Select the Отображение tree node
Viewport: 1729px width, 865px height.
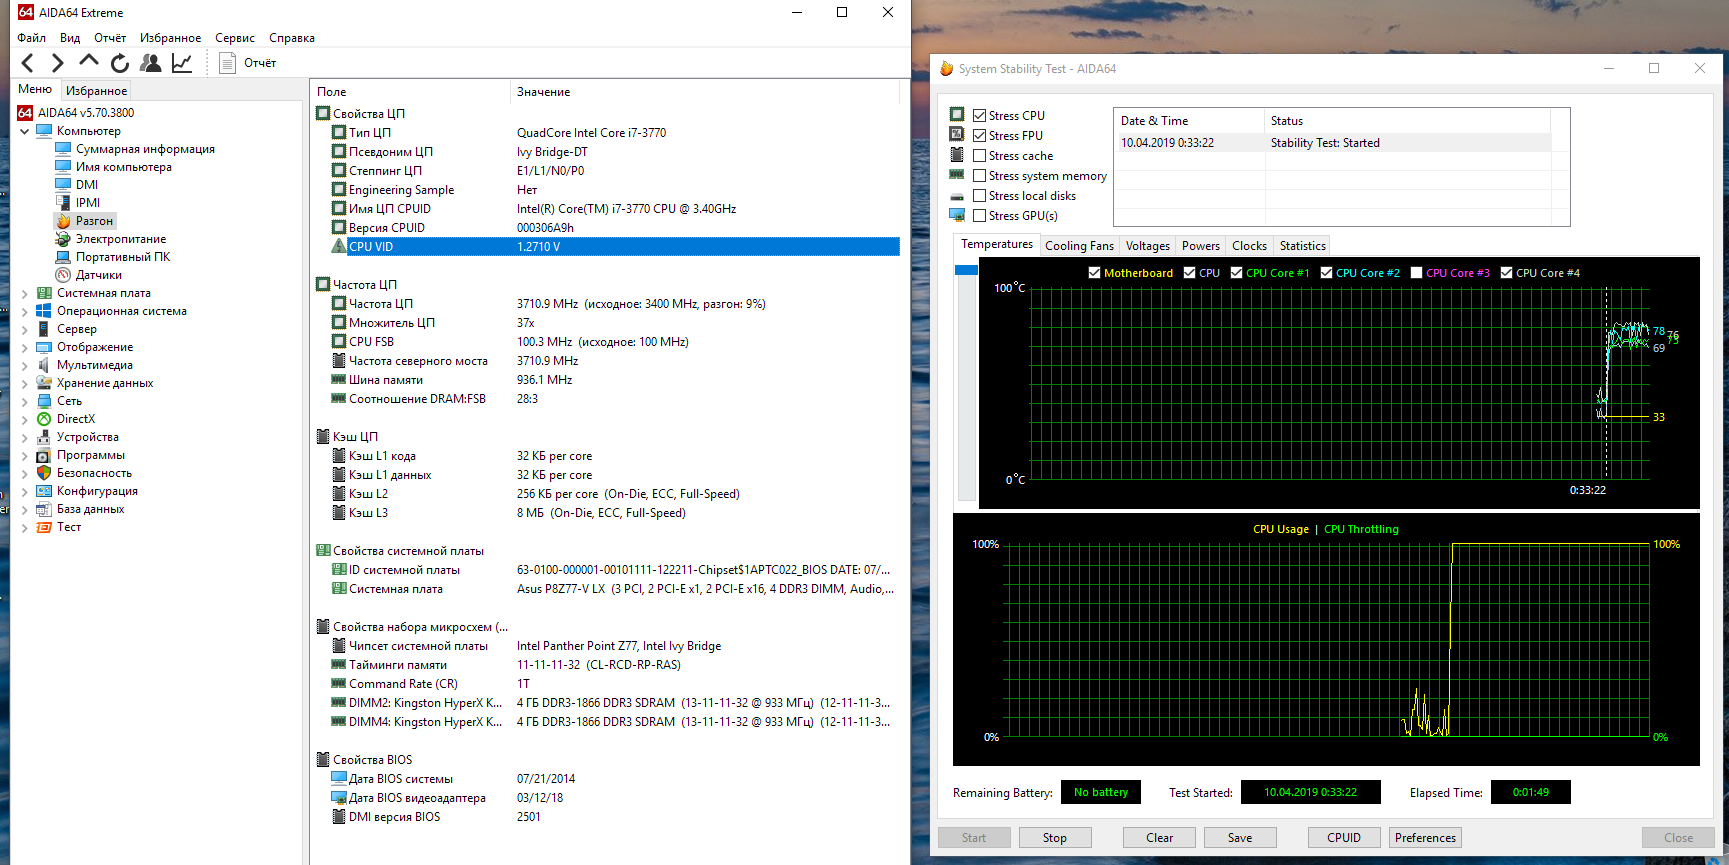click(x=95, y=347)
